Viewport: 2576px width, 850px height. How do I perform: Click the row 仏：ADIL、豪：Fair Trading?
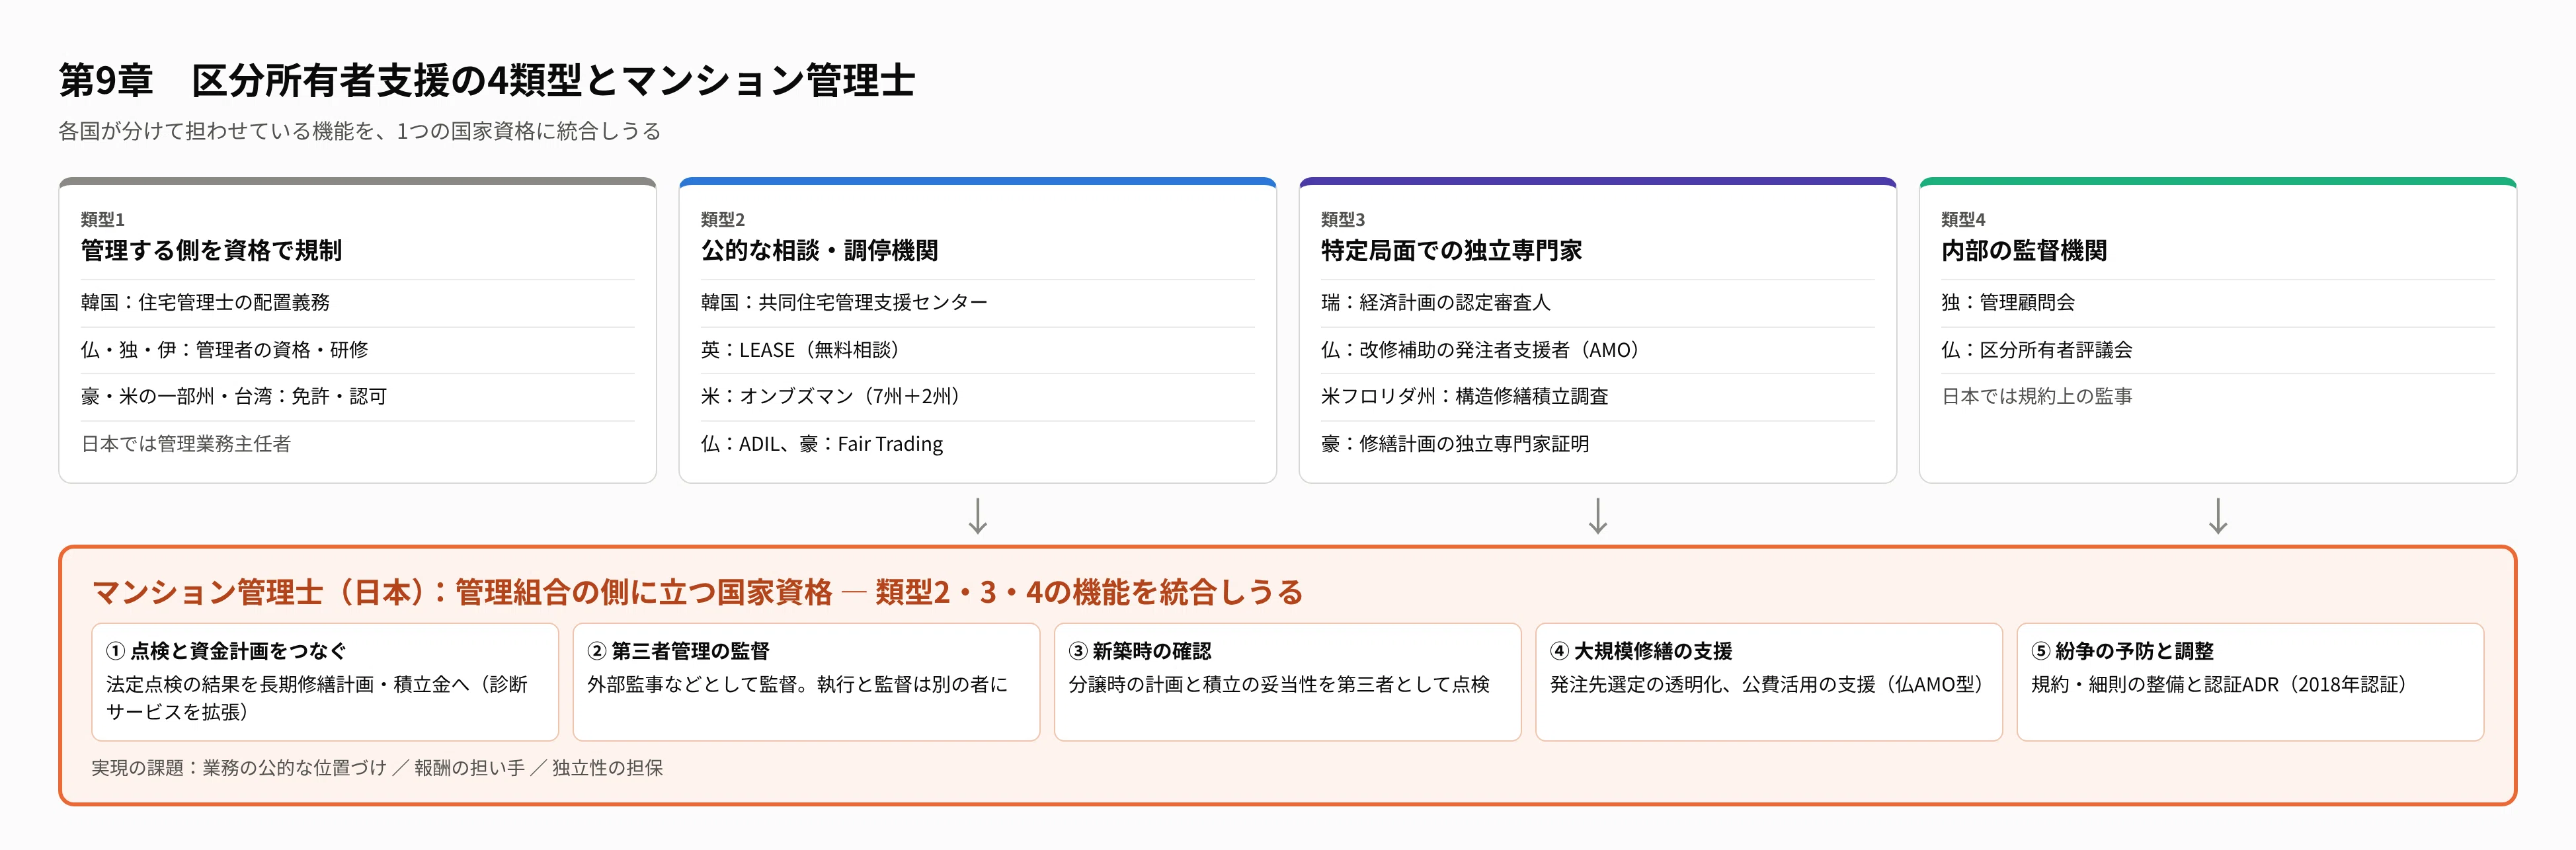977,443
